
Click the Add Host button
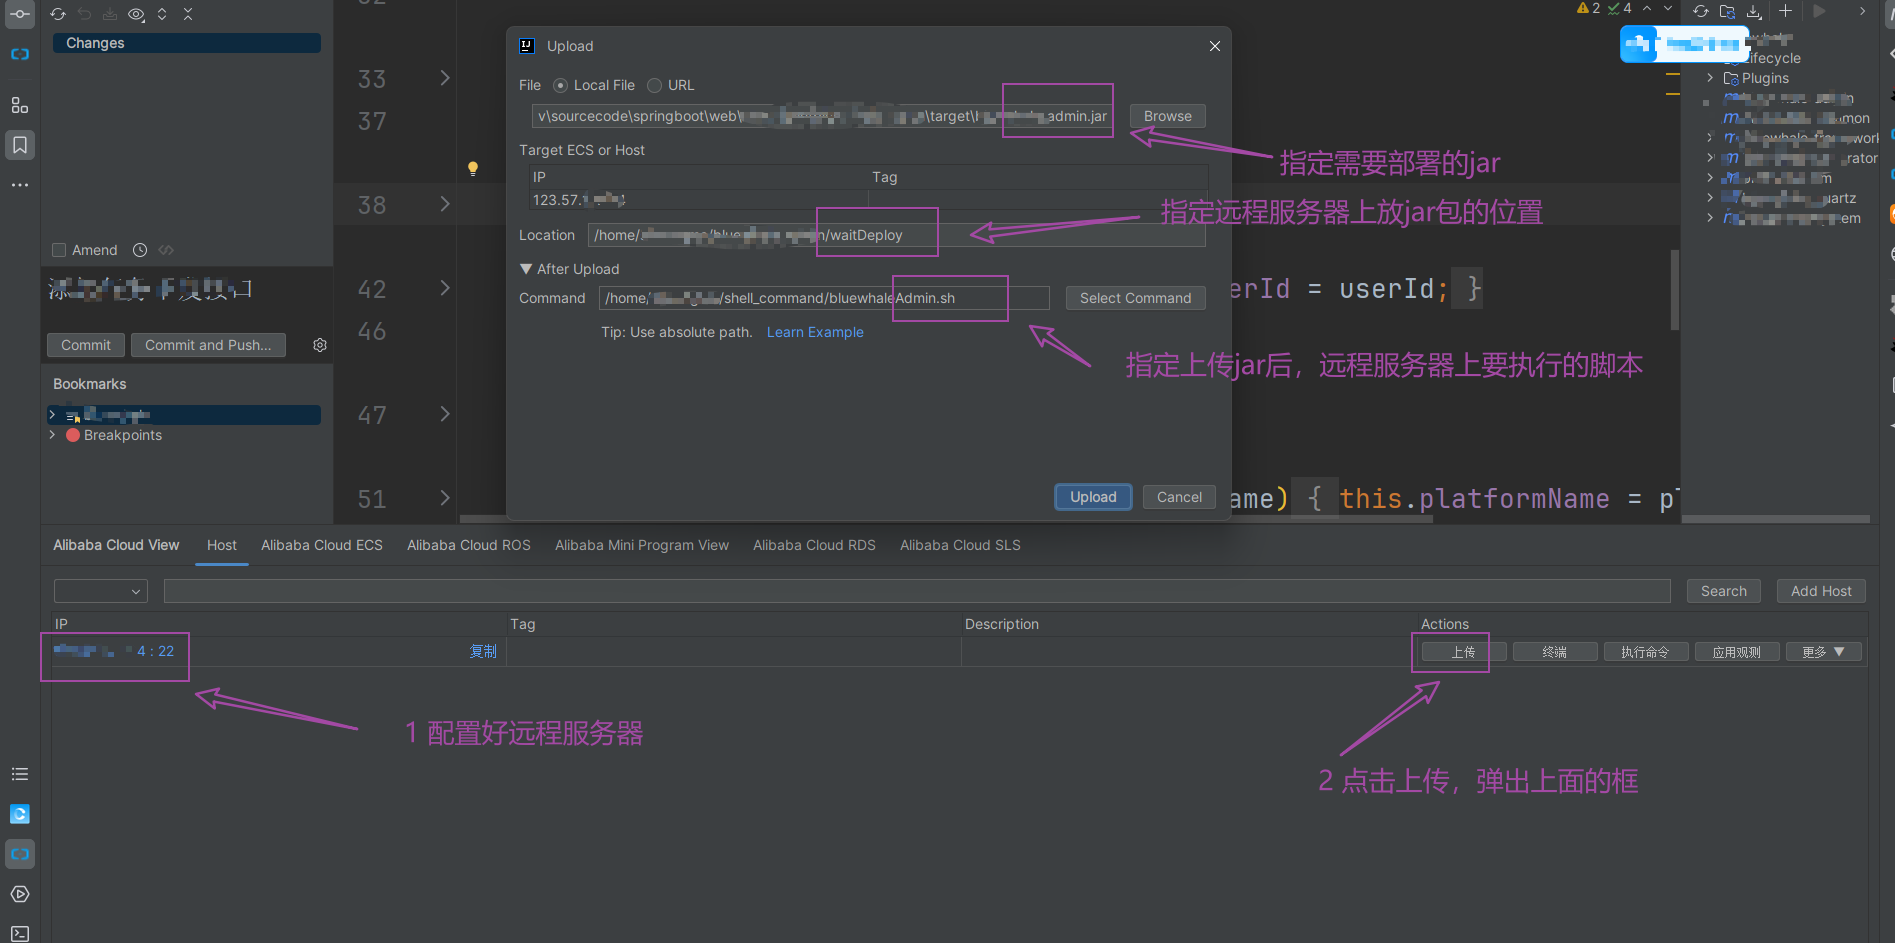pos(1821,591)
